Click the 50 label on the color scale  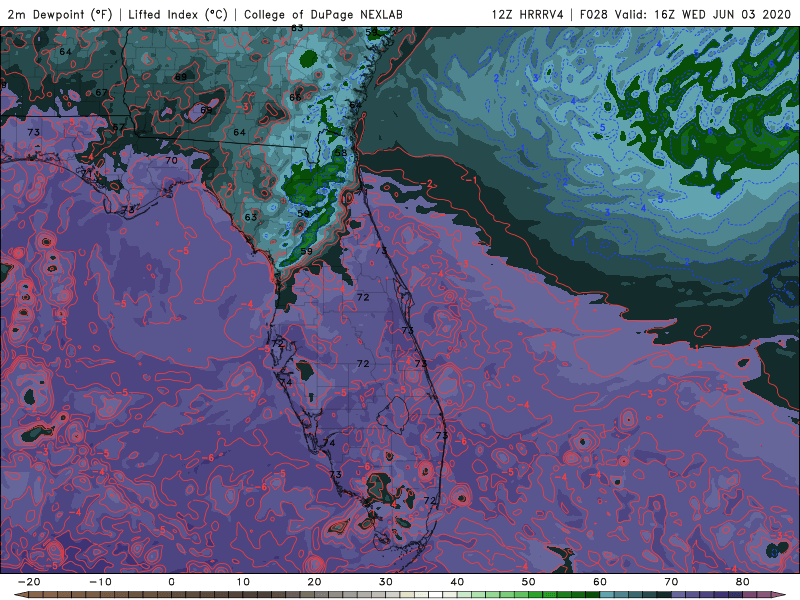pos(529,582)
